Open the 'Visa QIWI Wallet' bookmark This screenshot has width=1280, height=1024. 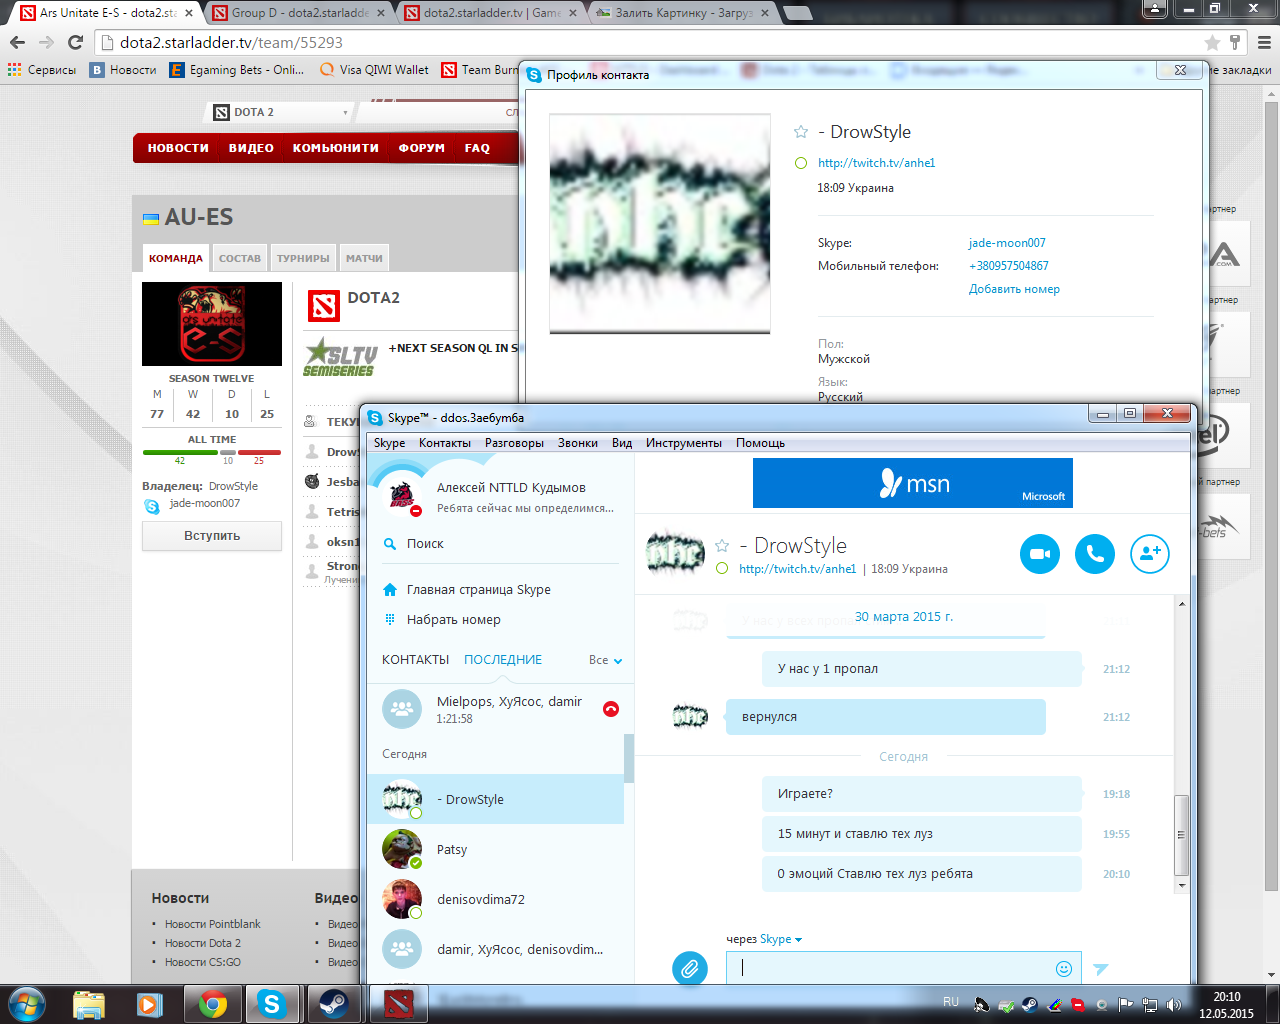coord(375,70)
